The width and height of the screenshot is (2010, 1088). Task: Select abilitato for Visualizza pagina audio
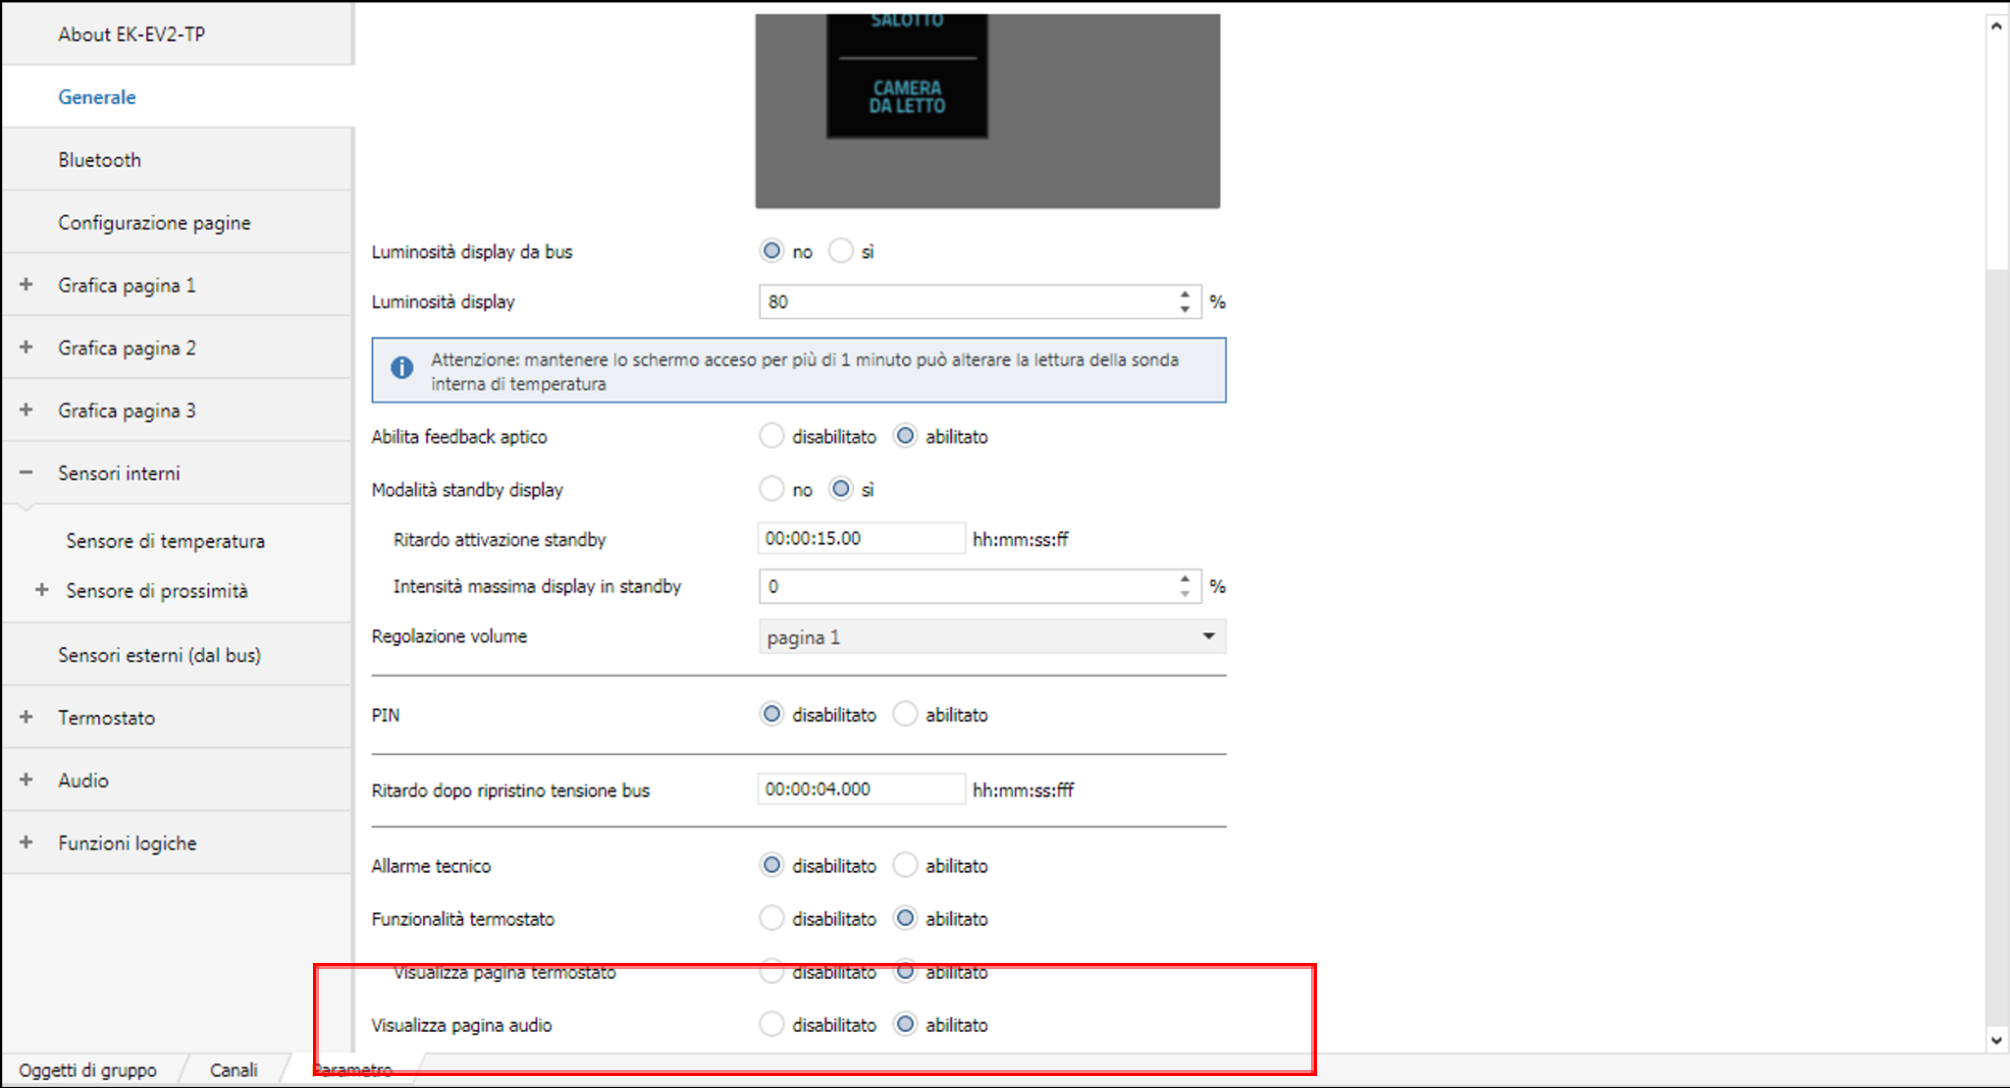[905, 1024]
